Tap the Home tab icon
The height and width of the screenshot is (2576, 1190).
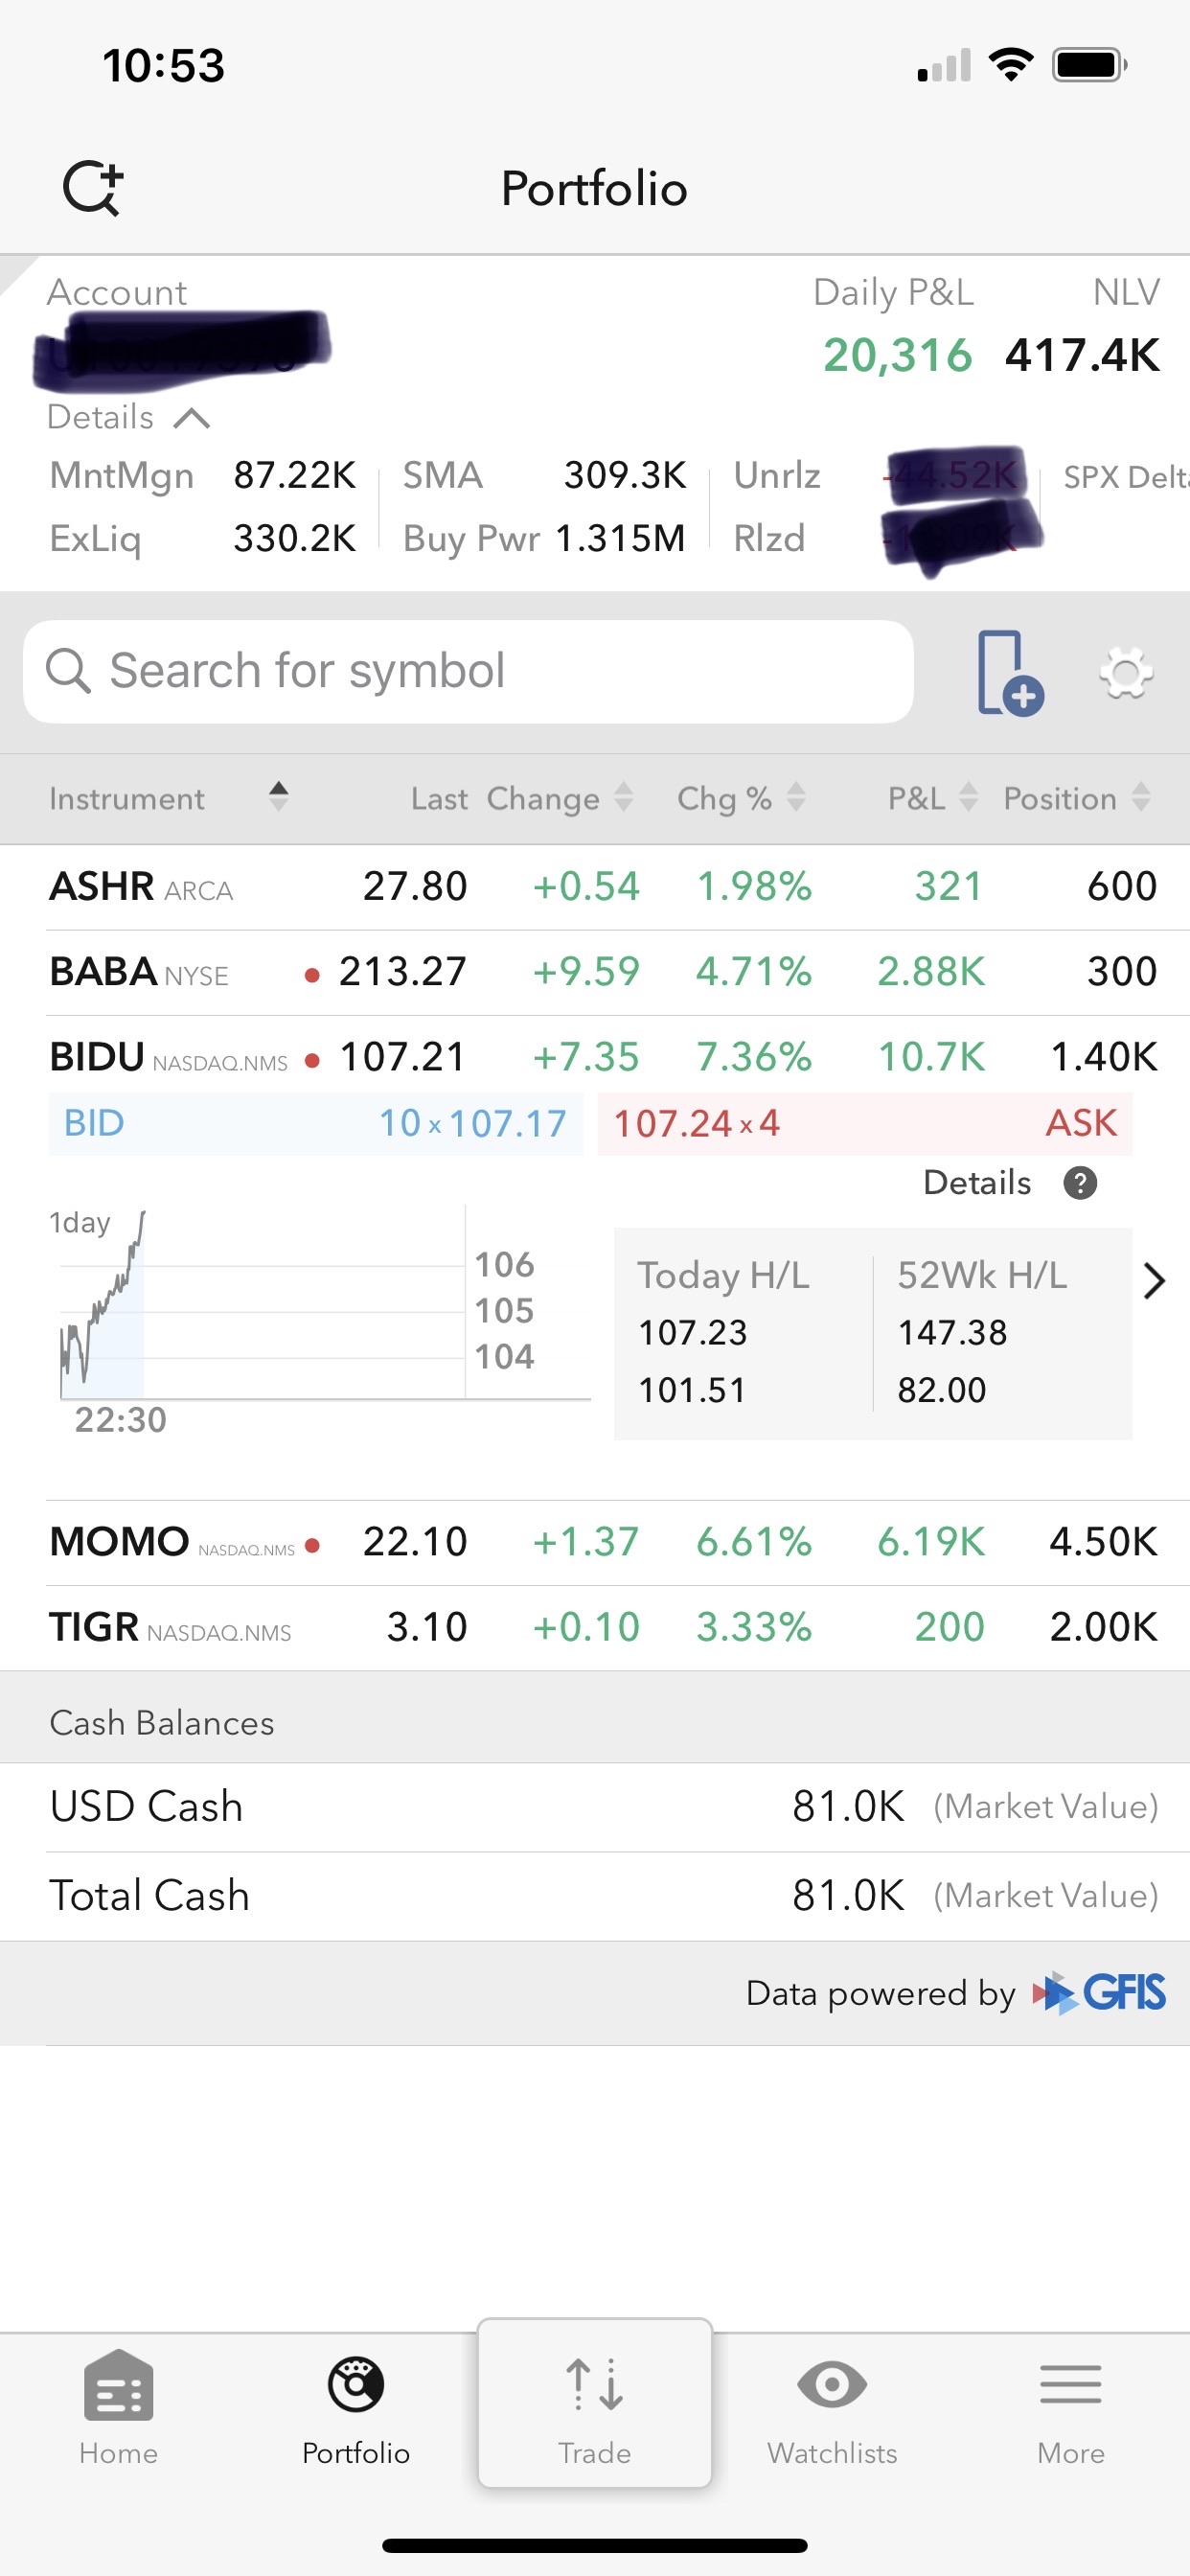point(119,2386)
